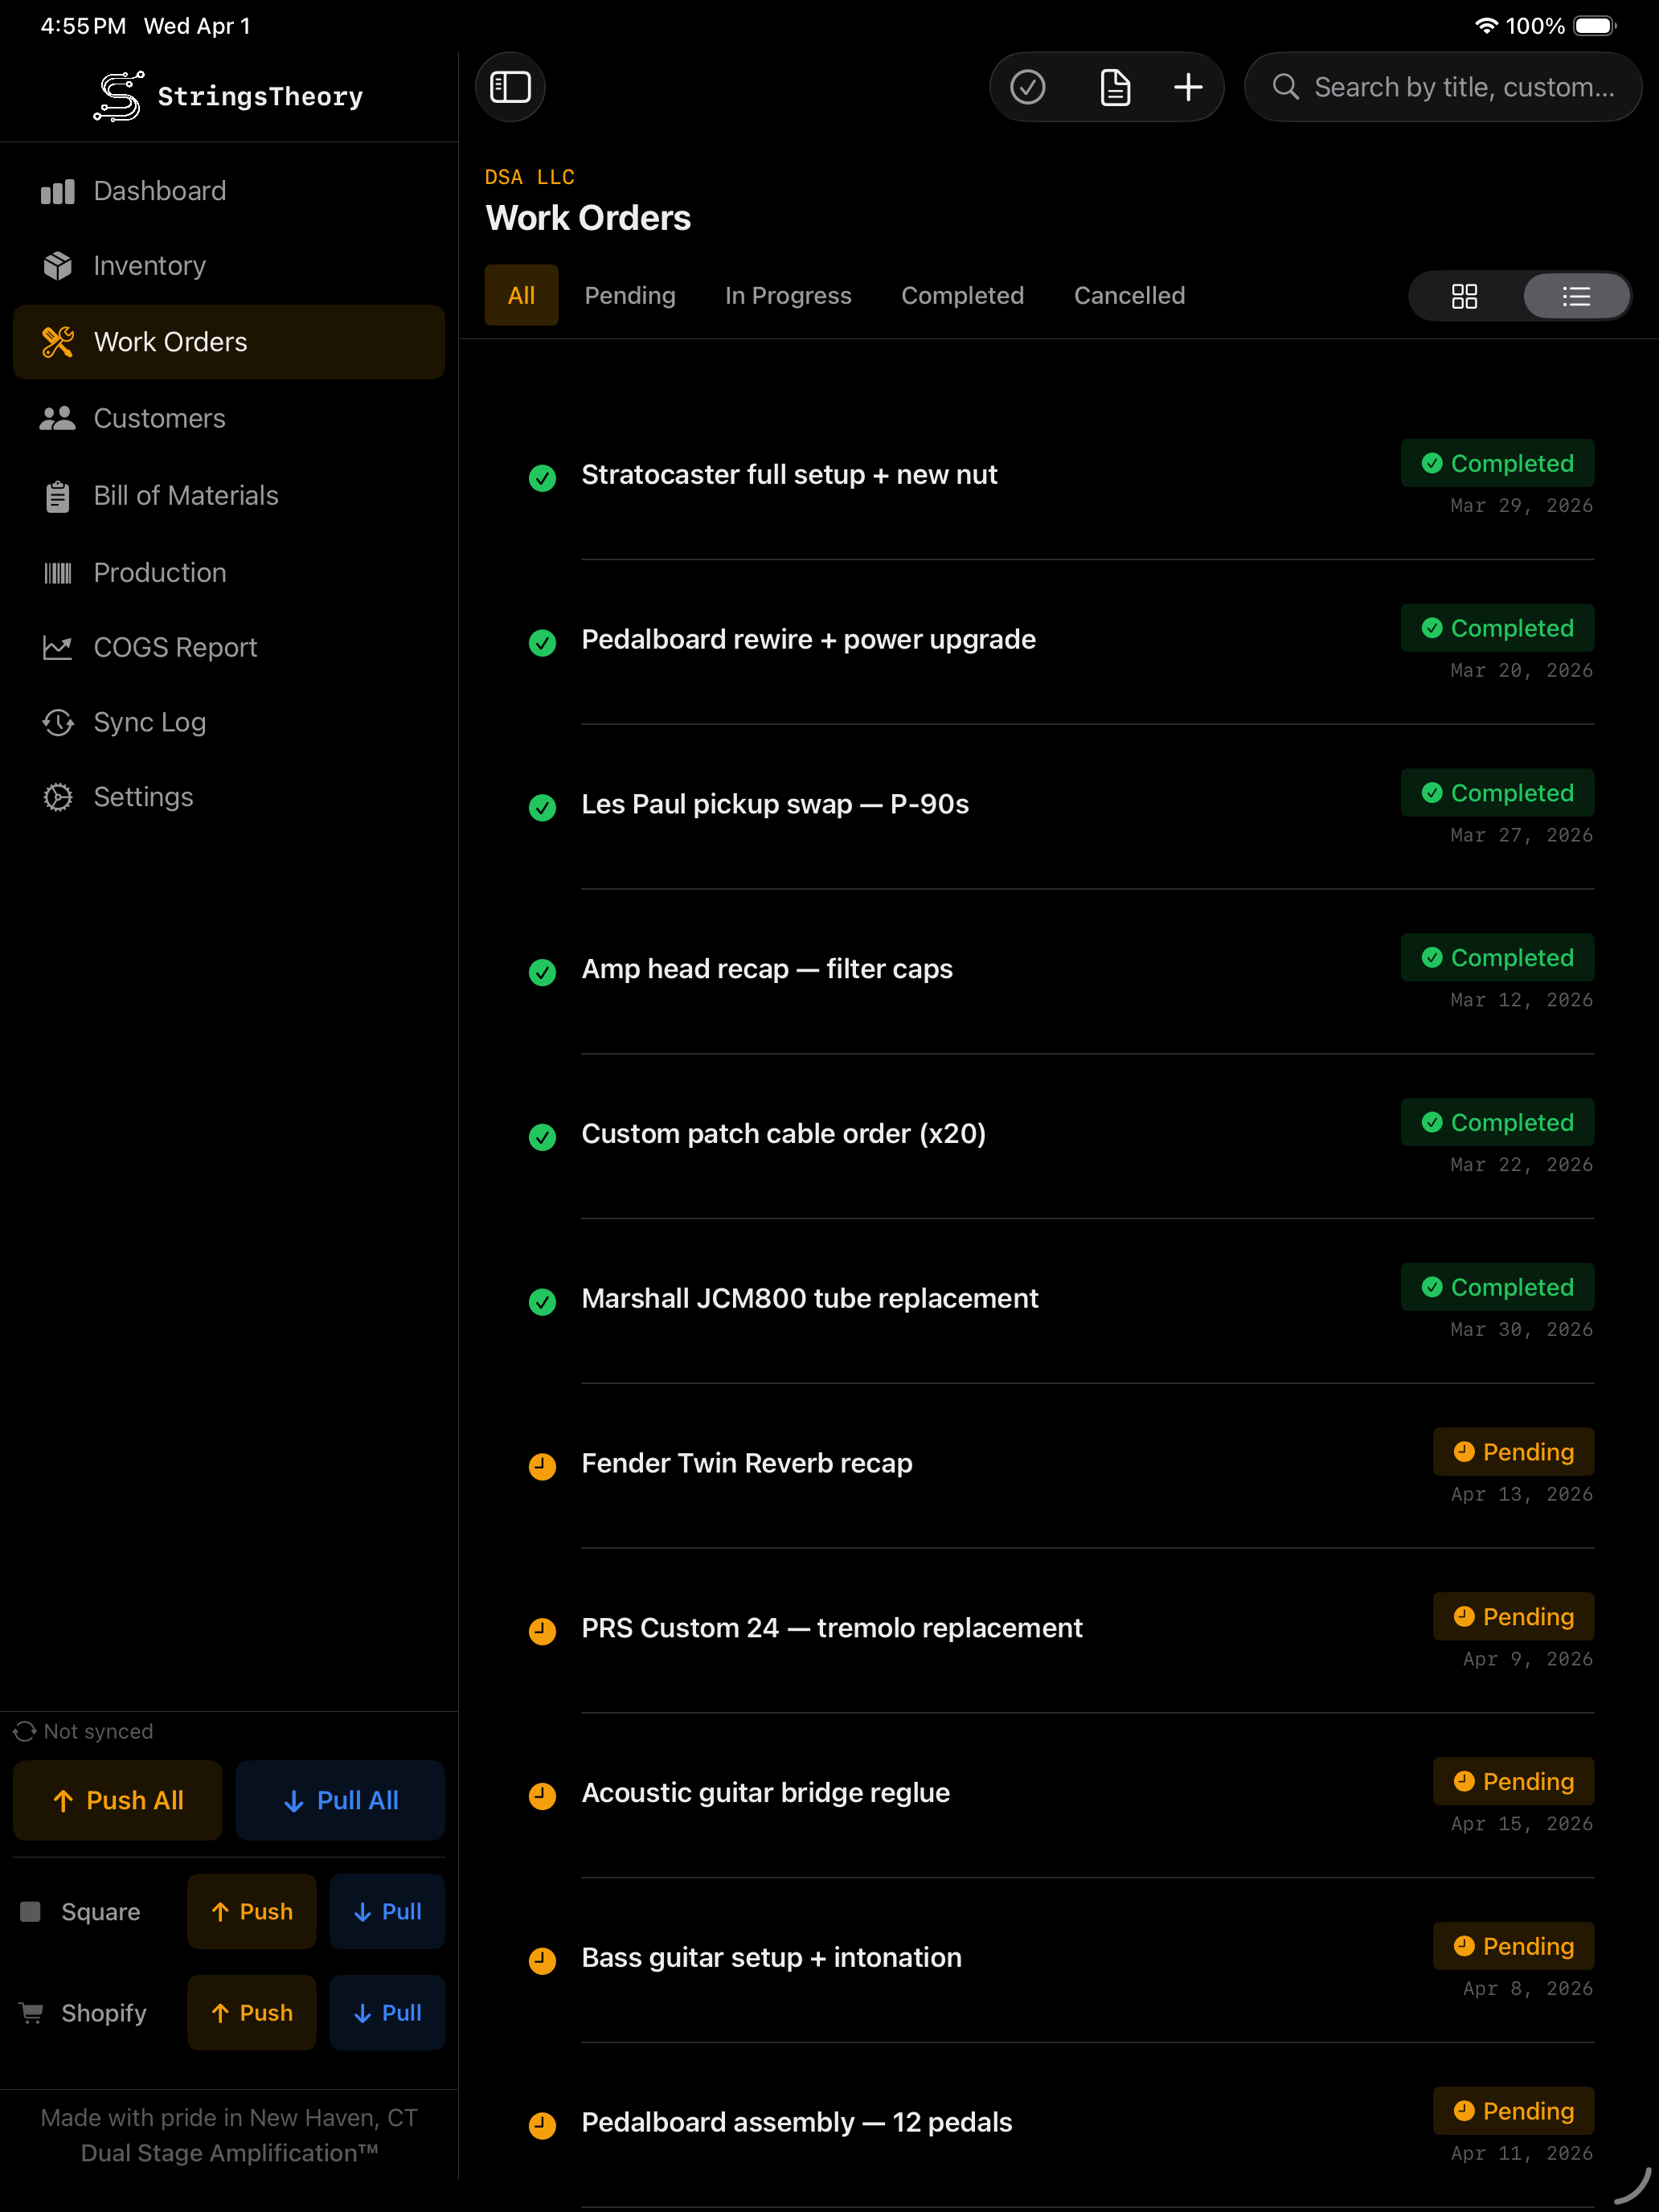Create a new work order with the plus icon
The image size is (1659, 2212).
1188,87
